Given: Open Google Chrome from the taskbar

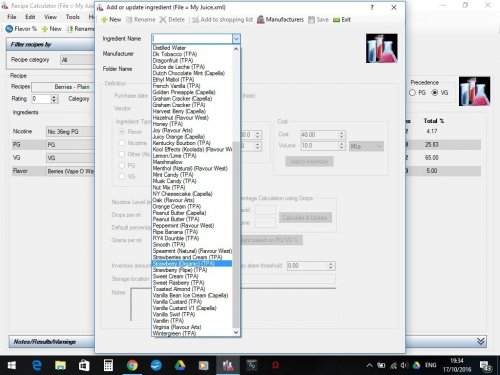Looking at the screenshot, I should [x=132, y=365].
